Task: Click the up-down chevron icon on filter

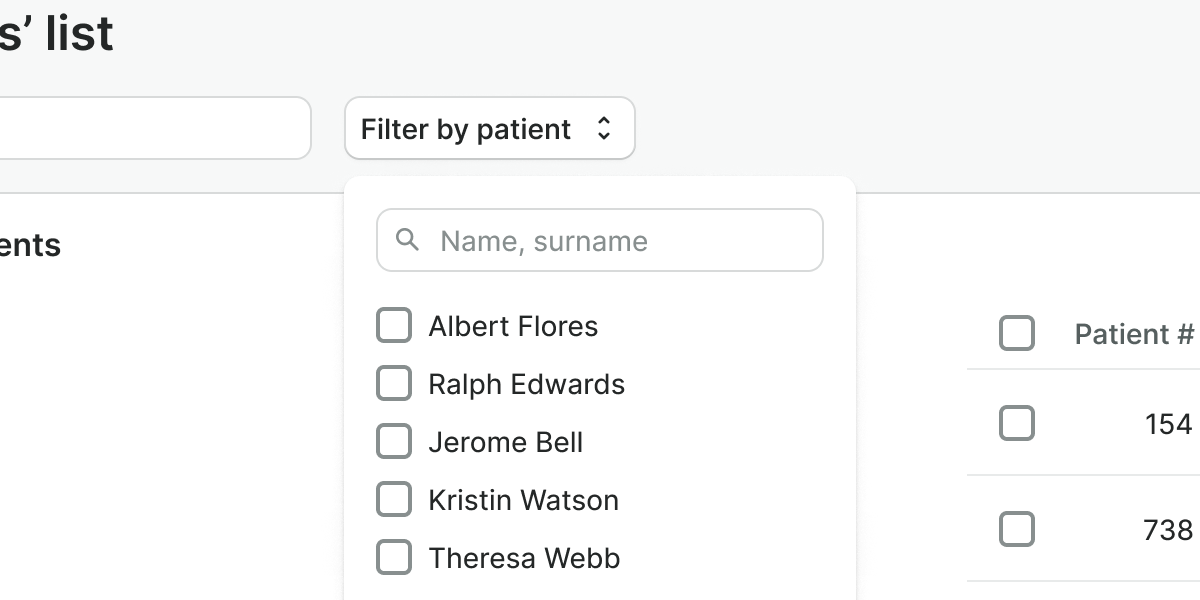Action: click(x=603, y=128)
